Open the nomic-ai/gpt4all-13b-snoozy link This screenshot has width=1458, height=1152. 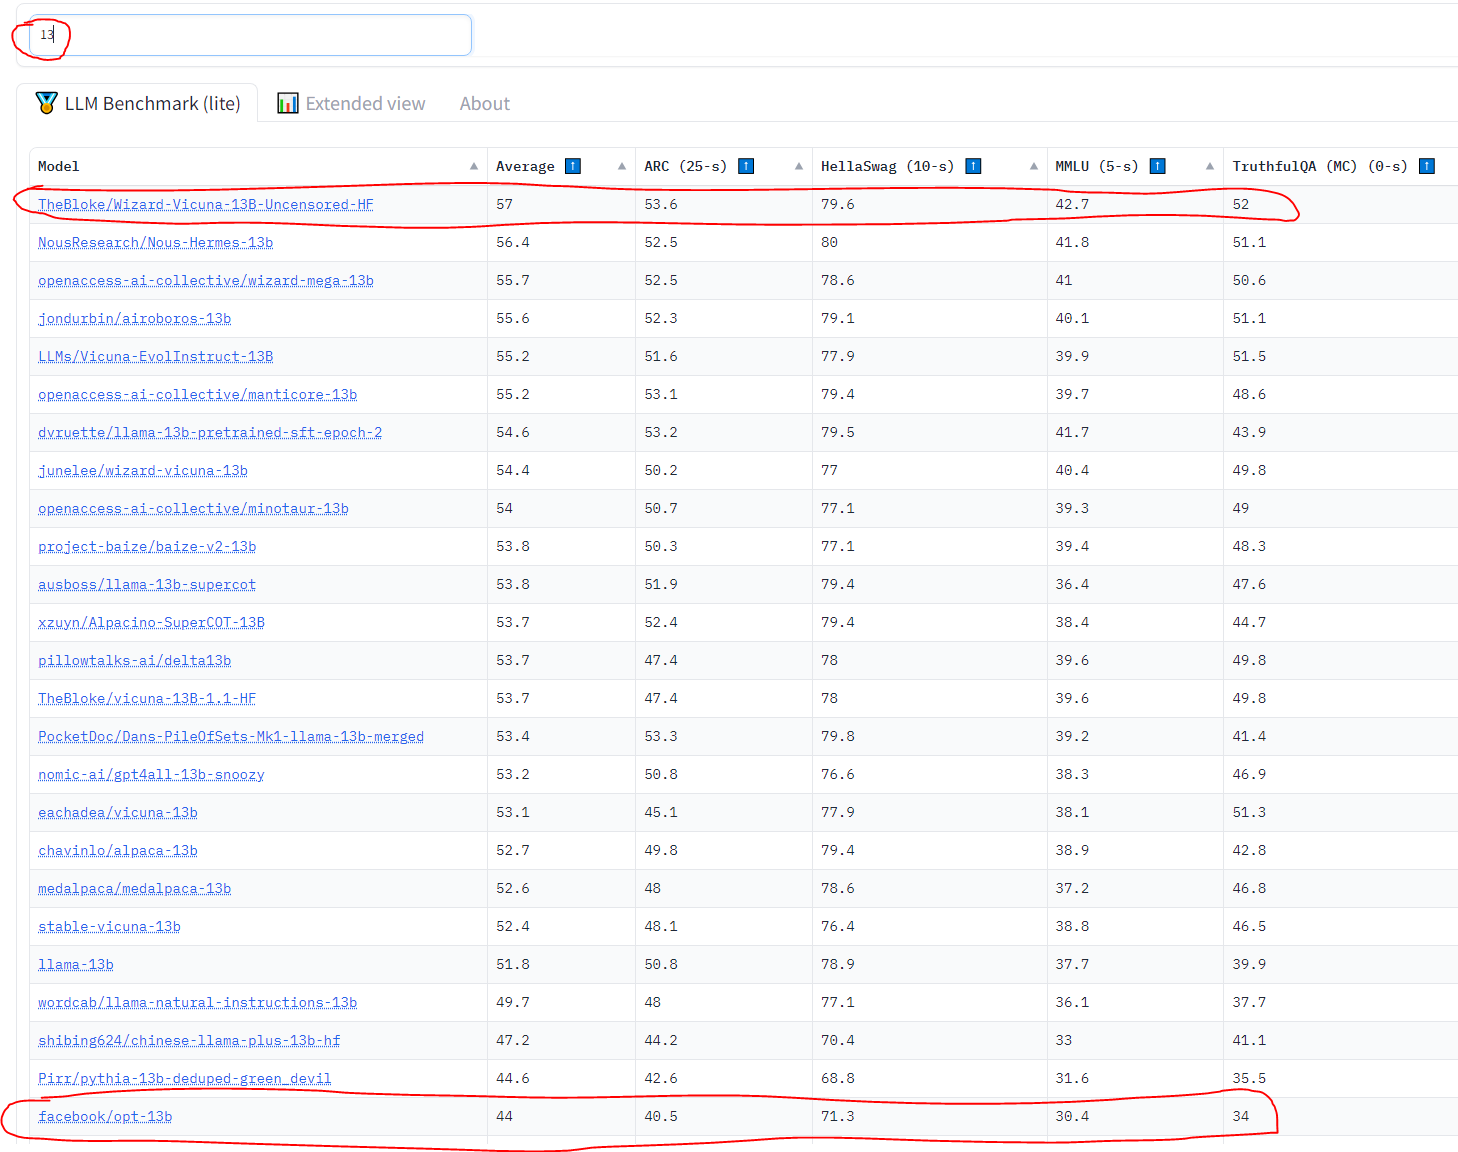pos(151,774)
